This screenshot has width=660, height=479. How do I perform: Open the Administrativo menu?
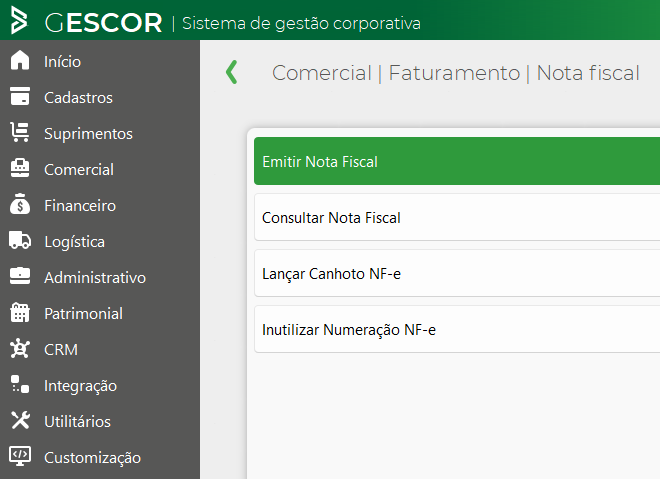(95, 278)
